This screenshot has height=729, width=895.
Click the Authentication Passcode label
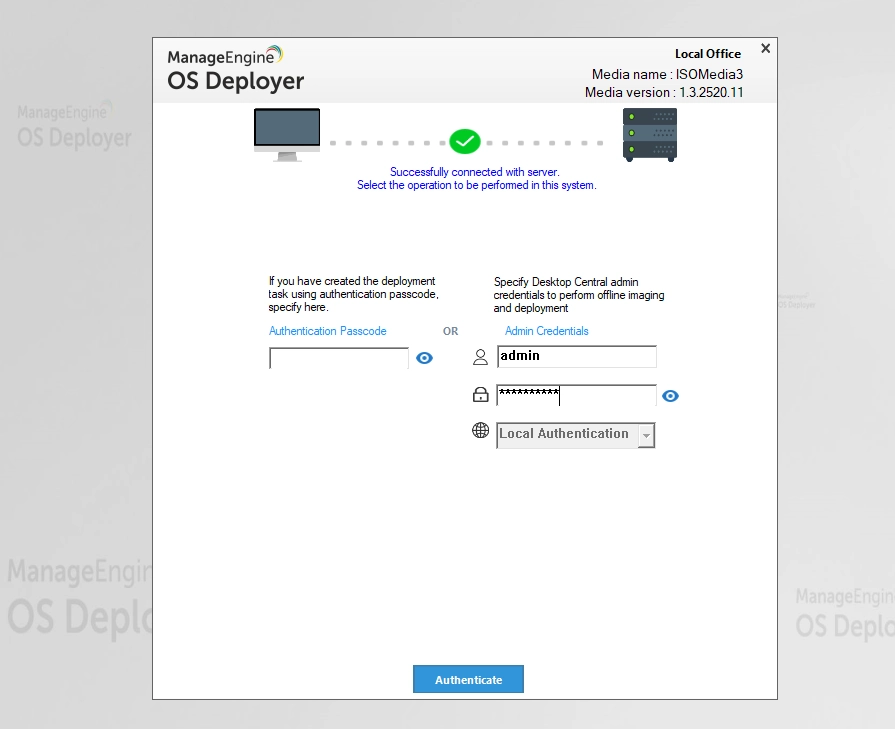(328, 331)
